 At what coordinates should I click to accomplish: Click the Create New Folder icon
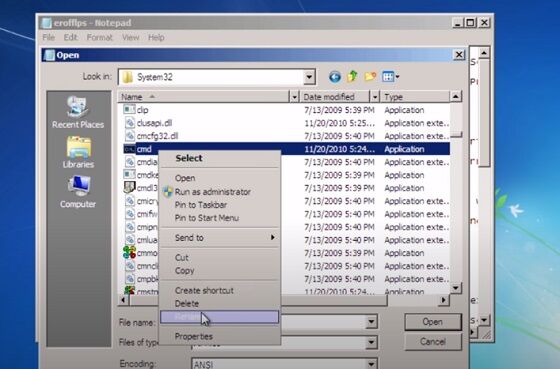click(370, 76)
